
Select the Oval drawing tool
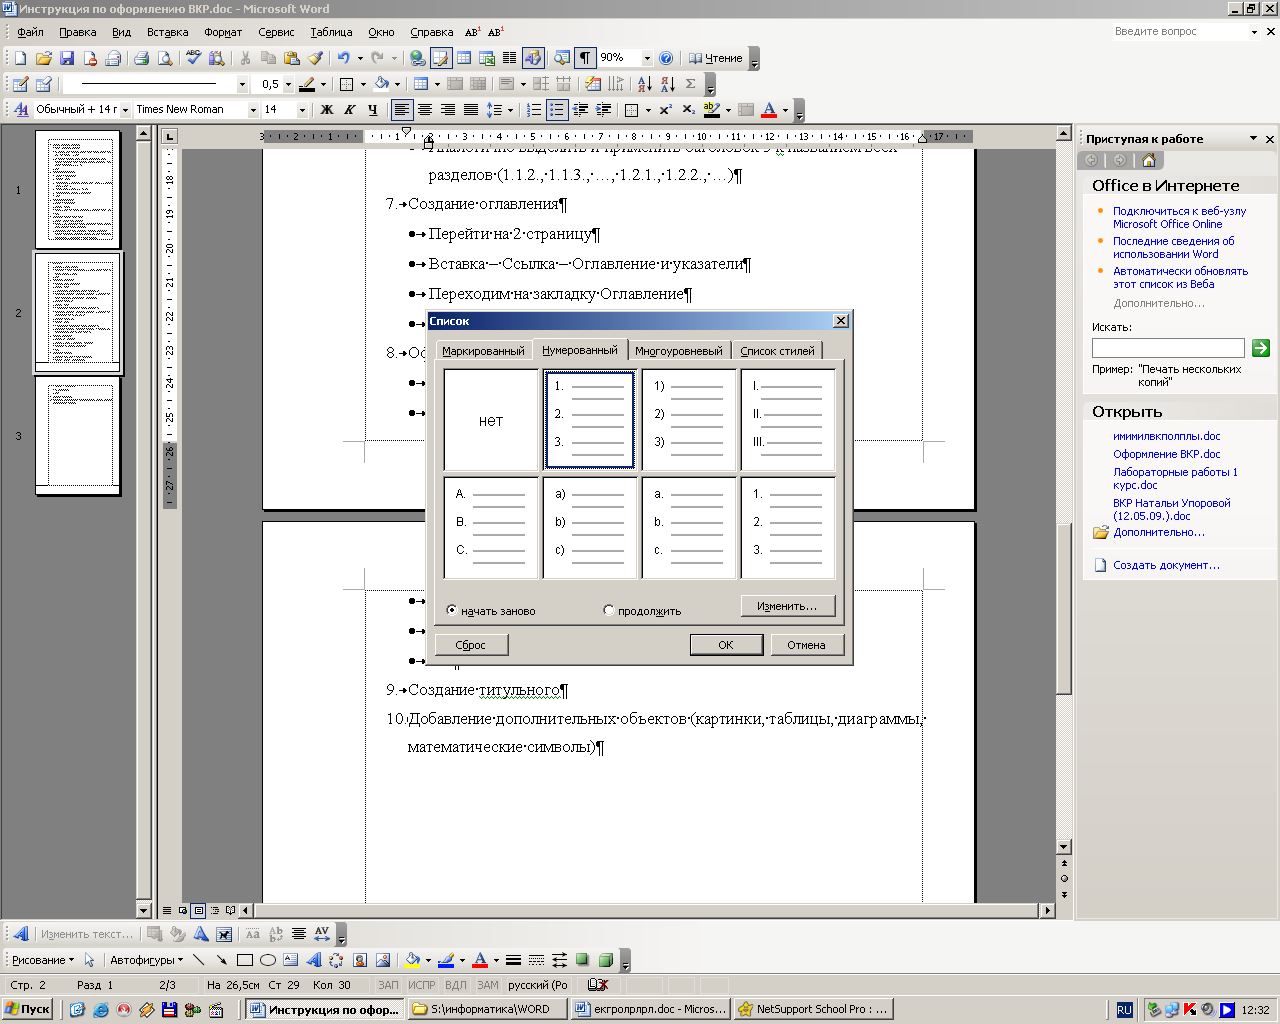(267, 960)
